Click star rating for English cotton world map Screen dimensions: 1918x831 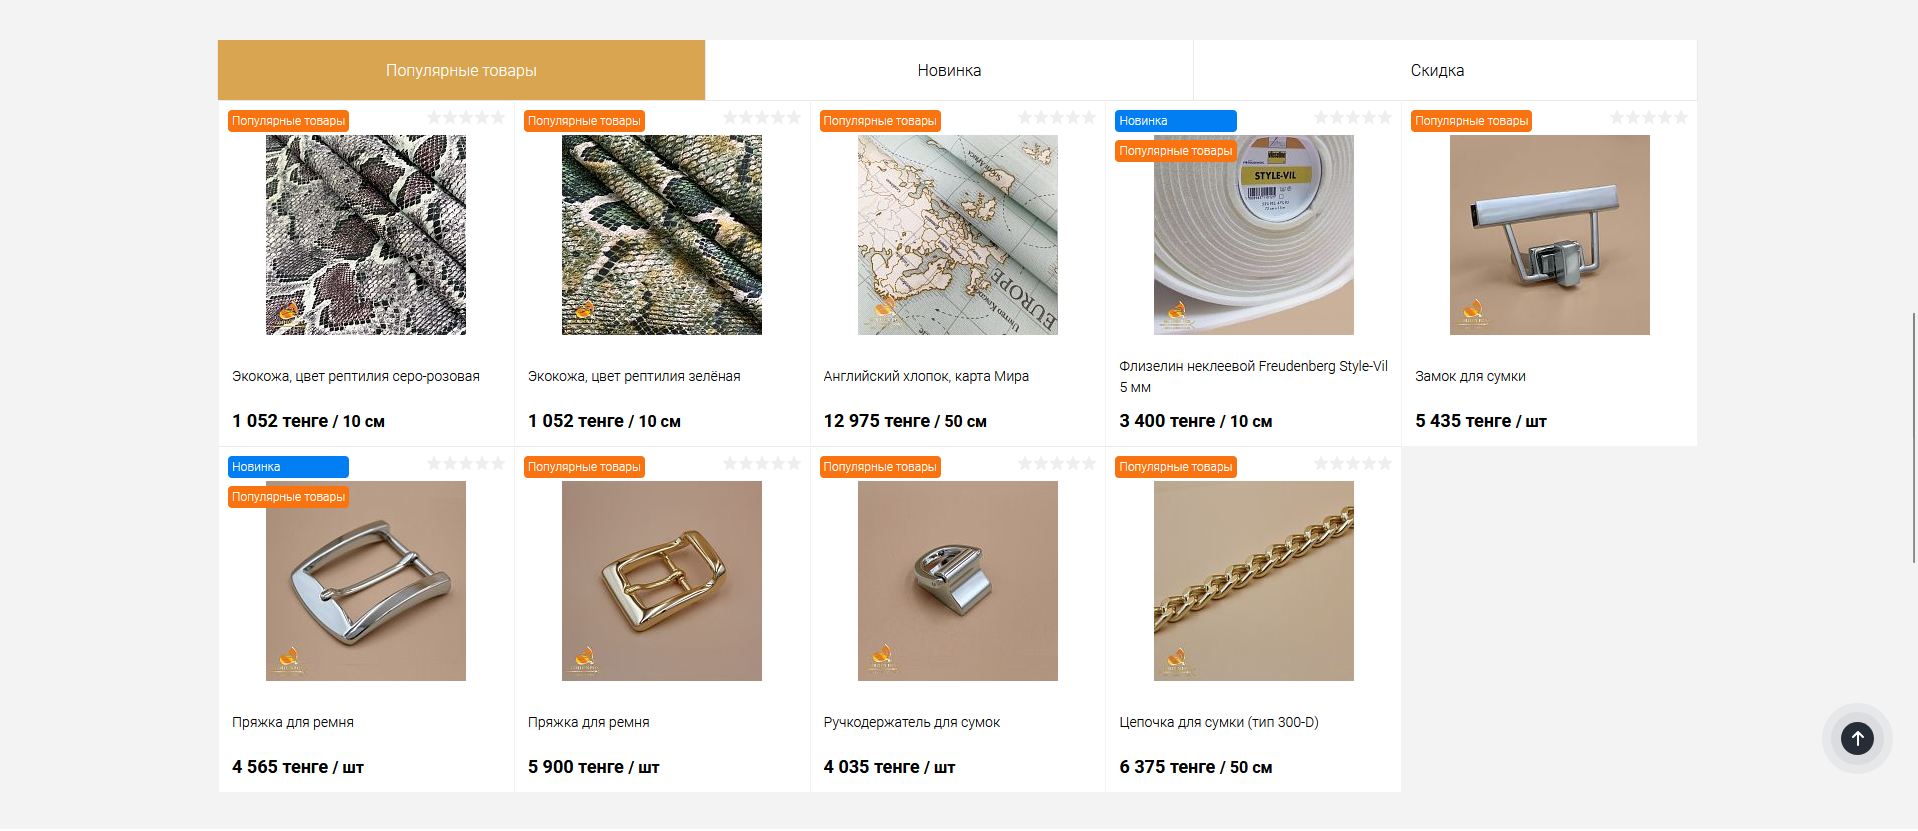(1057, 118)
